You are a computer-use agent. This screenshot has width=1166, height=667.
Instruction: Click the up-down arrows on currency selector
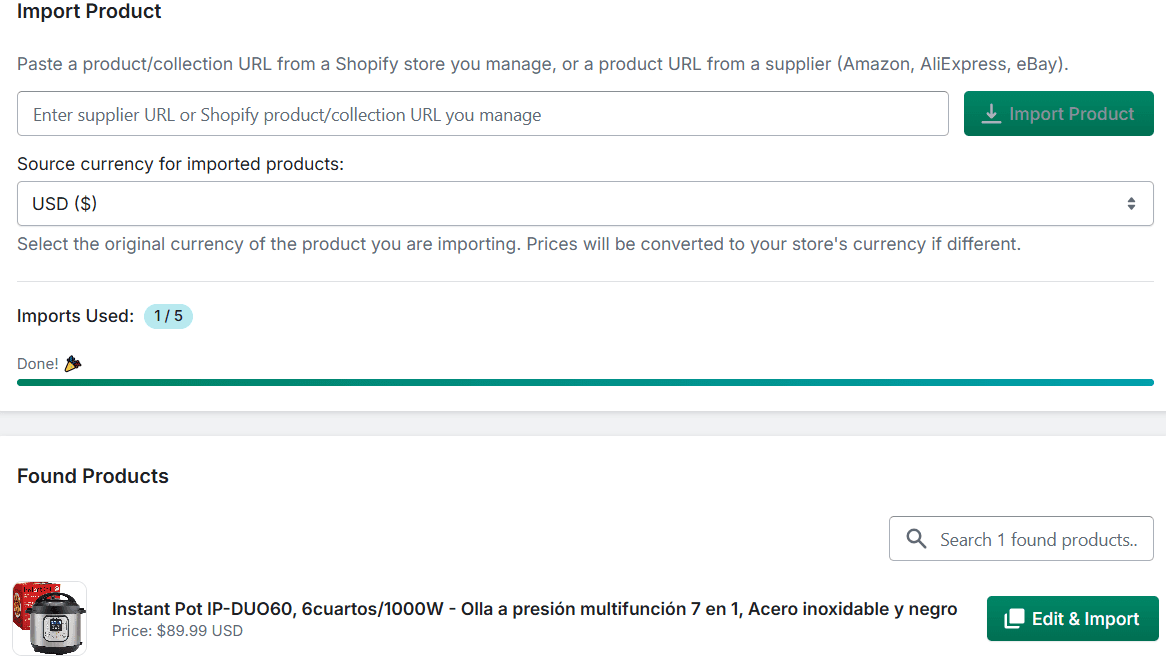pos(1132,203)
